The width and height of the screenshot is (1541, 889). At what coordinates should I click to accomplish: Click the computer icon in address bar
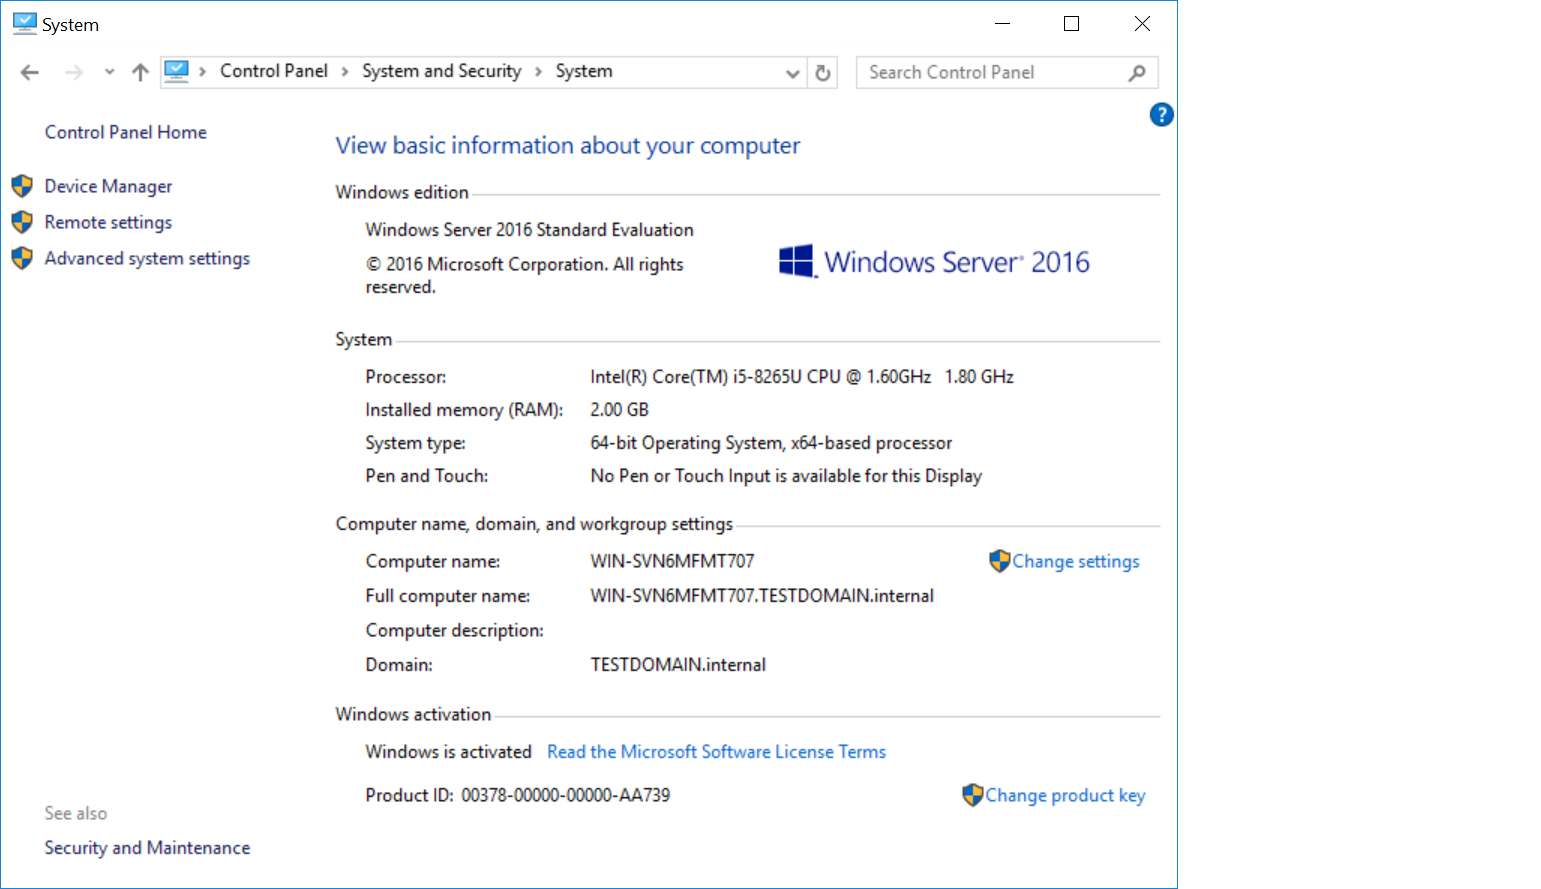pyautogui.click(x=176, y=71)
